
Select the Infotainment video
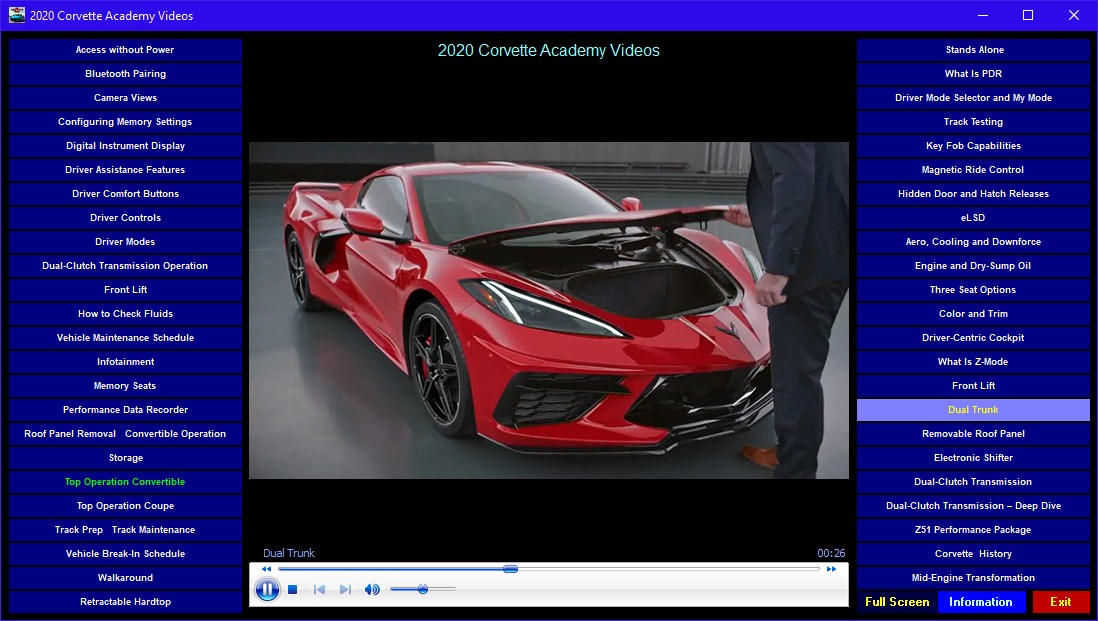coord(125,362)
